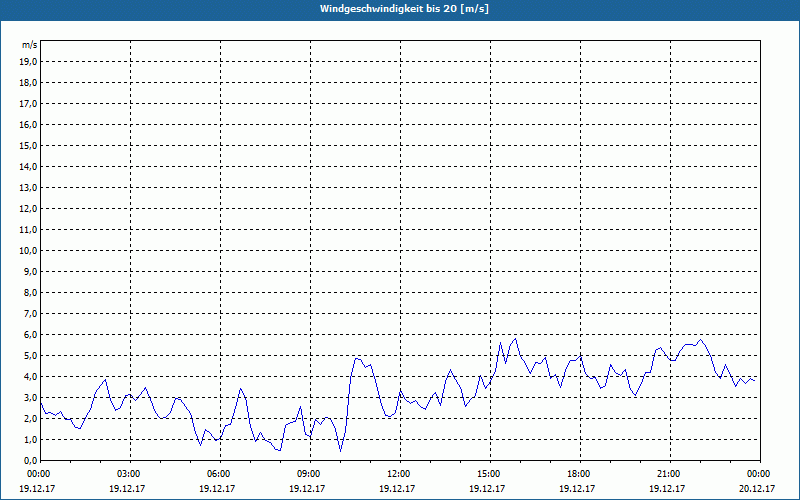The height and width of the screenshot is (500, 800).
Task: Click the 3,0 y-axis label
Action: coord(31,397)
